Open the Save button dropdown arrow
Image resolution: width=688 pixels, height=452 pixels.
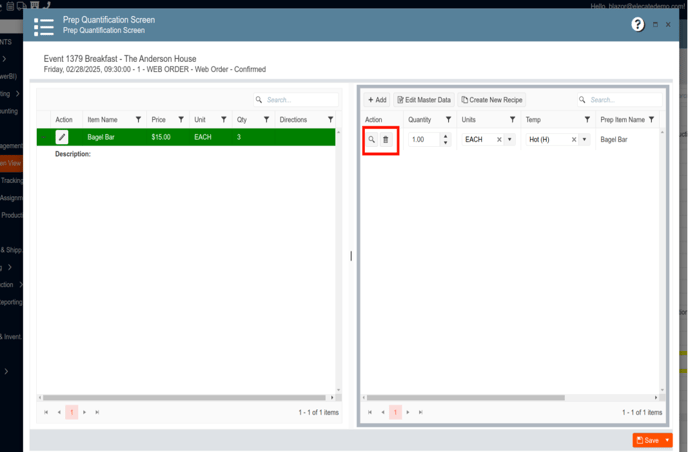[667, 440]
